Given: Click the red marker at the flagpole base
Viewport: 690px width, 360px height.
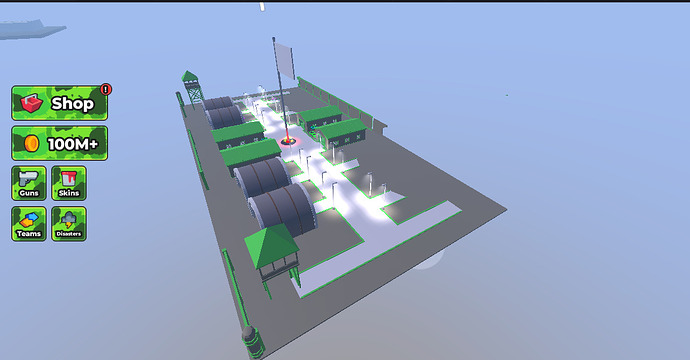Looking at the screenshot, I should (x=288, y=141).
